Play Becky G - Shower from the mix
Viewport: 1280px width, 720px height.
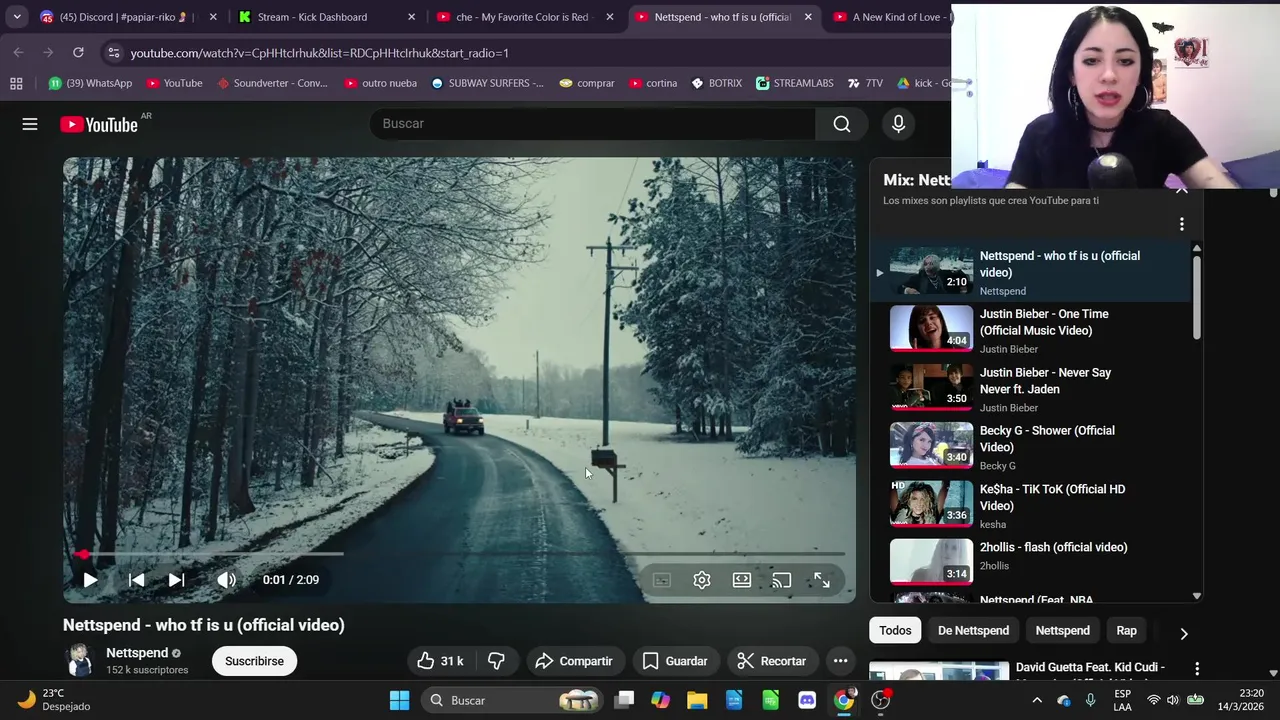click(x=1030, y=446)
